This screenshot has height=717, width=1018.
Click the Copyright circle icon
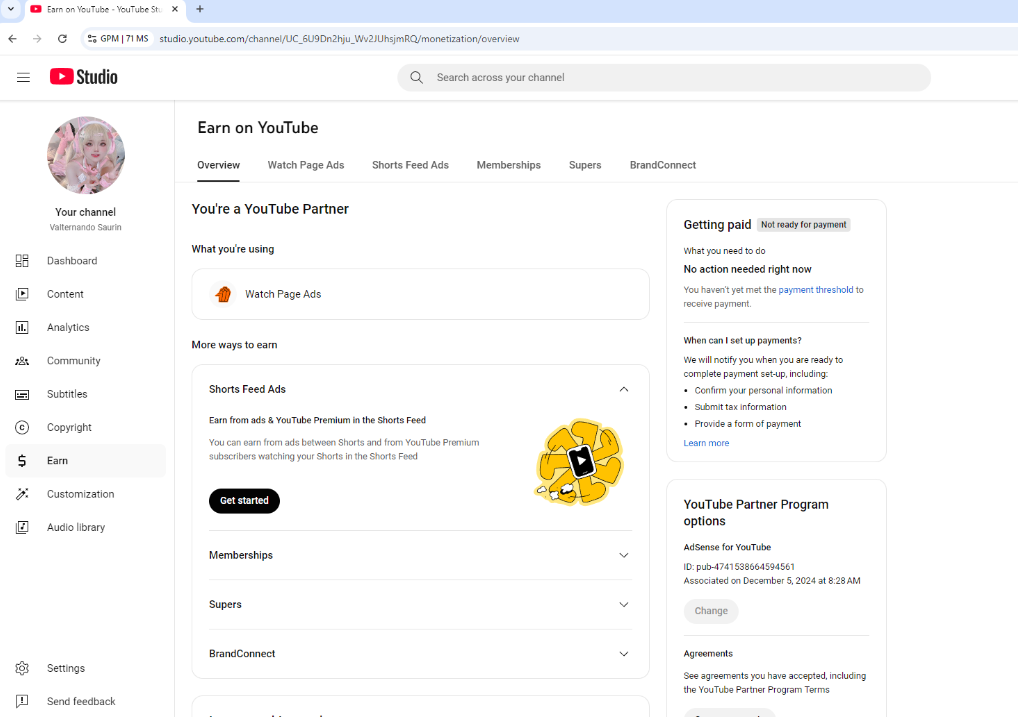(22, 427)
